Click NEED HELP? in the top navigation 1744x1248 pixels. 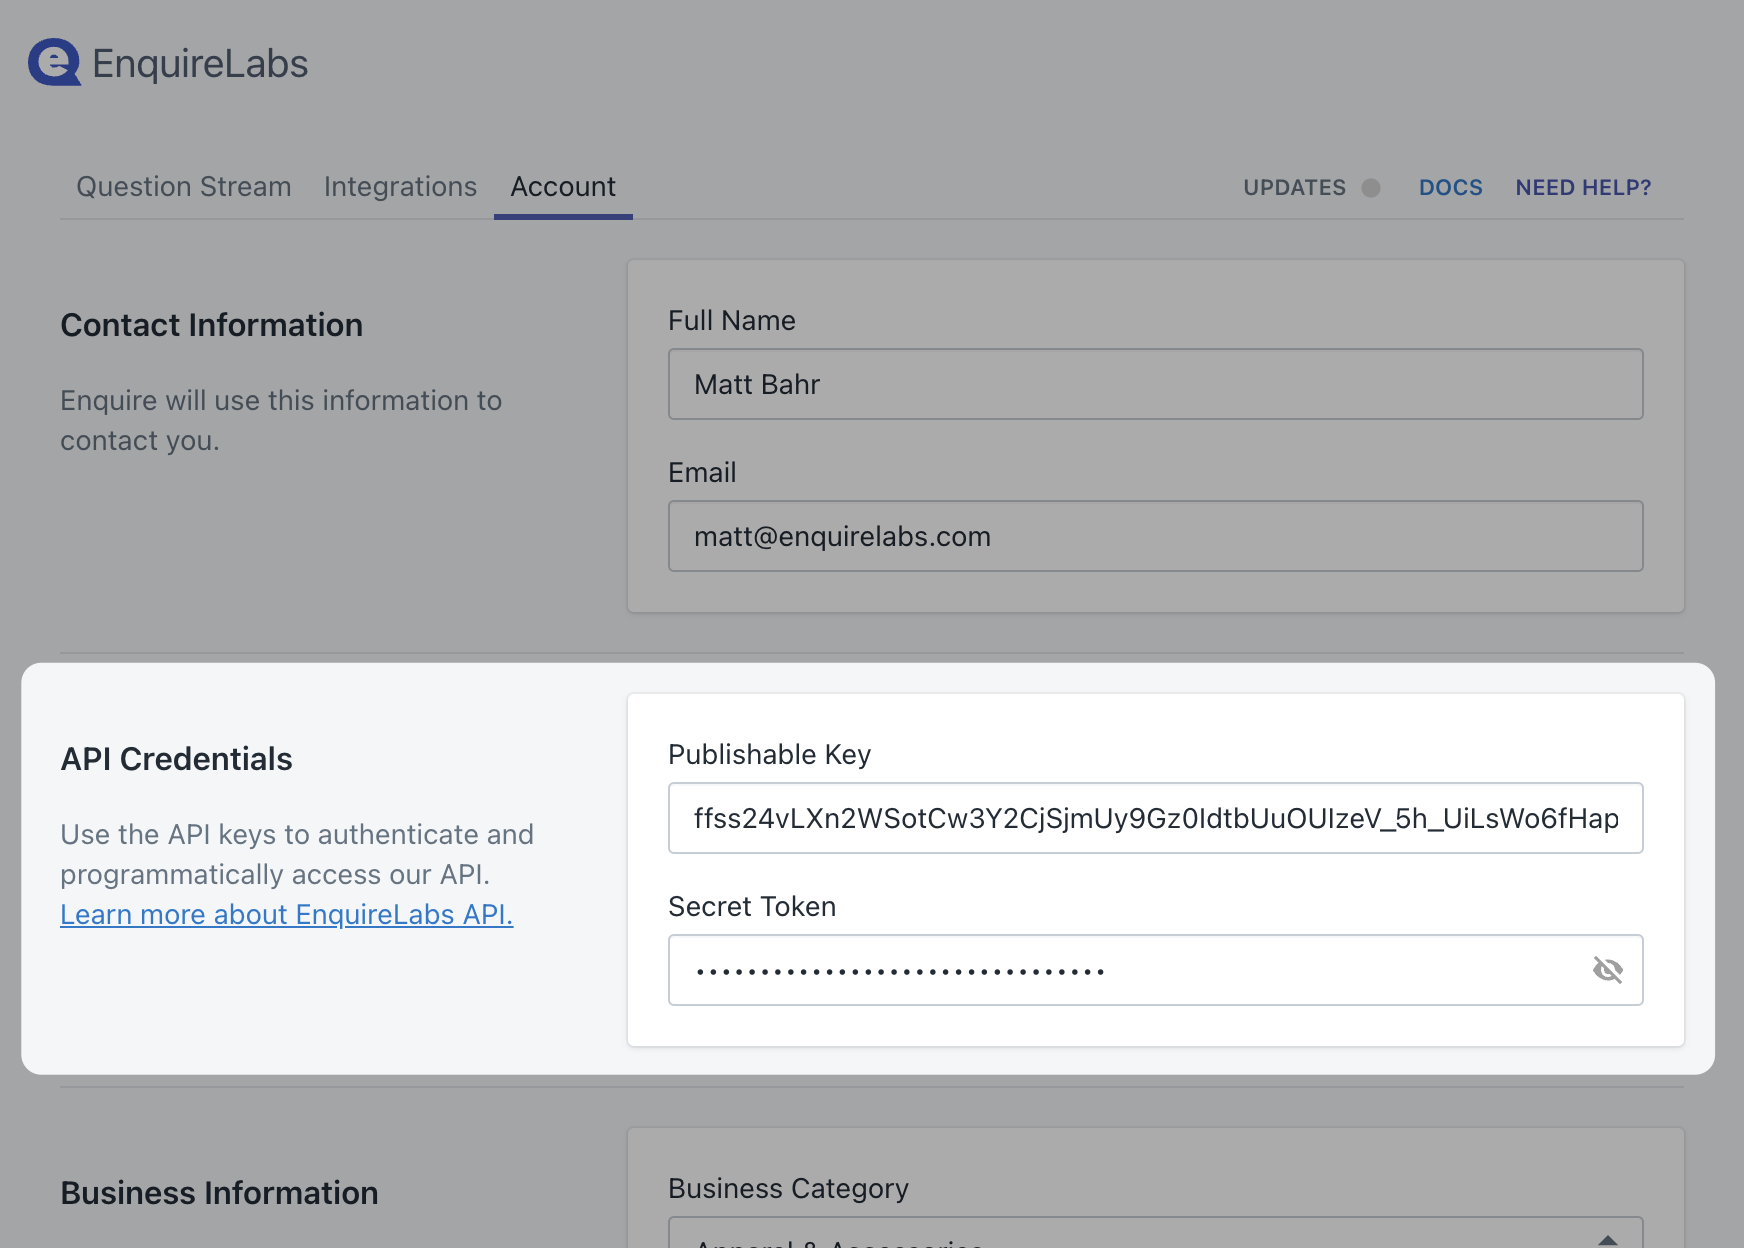1583,187
